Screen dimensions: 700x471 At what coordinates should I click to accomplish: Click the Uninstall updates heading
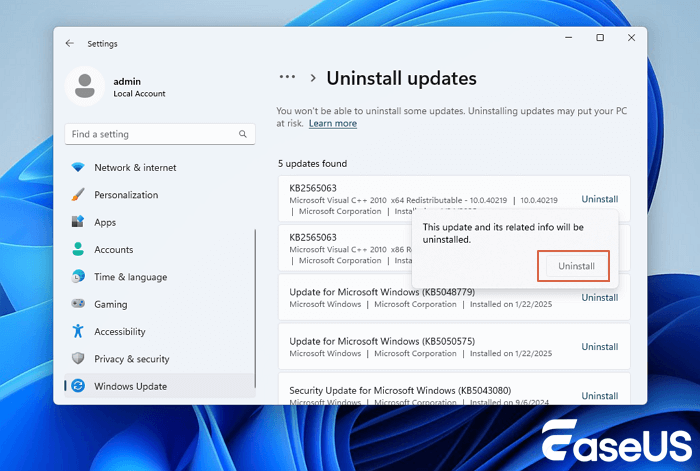pyautogui.click(x=401, y=78)
